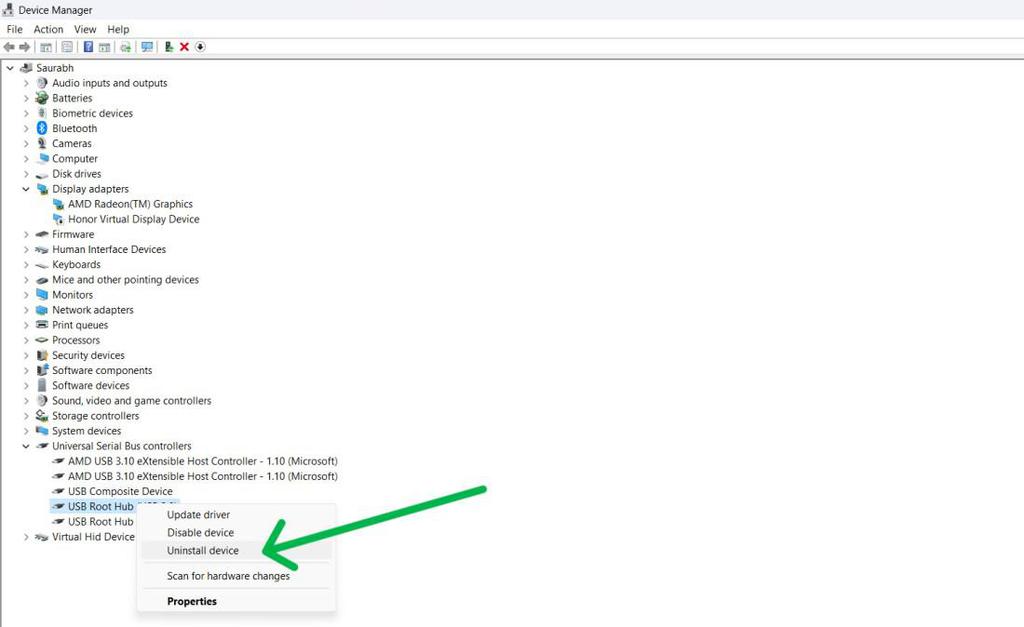Viewport: 1024px width, 627px height.
Task: Open the File menu
Action: point(14,29)
